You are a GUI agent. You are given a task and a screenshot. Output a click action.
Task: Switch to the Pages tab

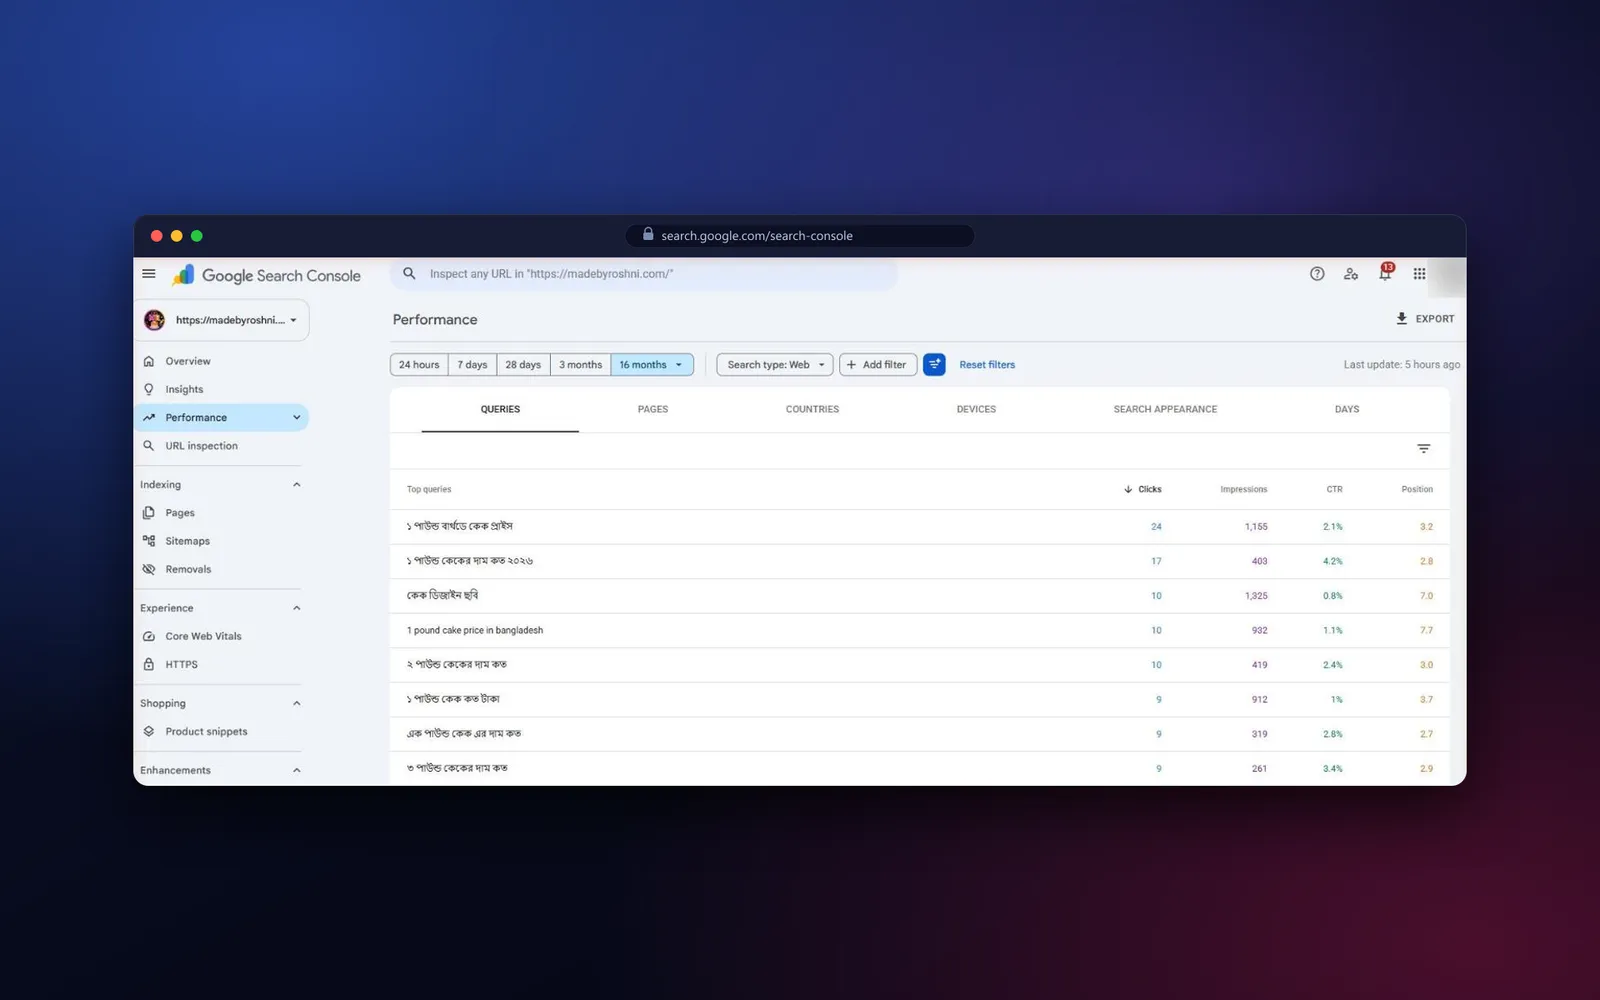click(653, 410)
